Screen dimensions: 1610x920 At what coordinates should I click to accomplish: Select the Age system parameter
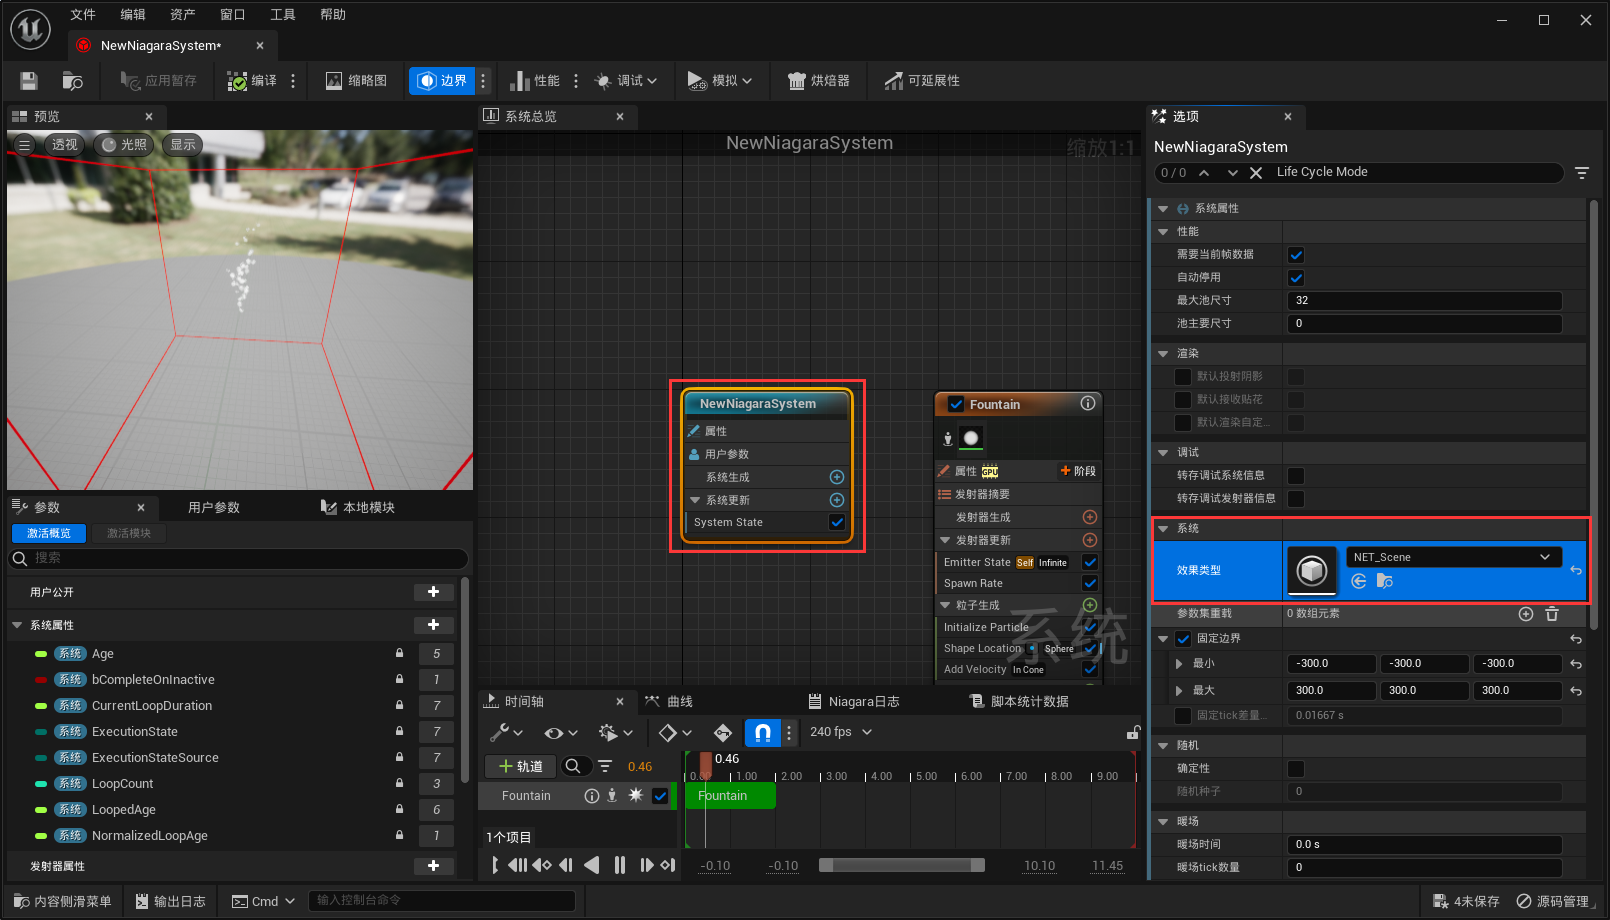click(102, 654)
